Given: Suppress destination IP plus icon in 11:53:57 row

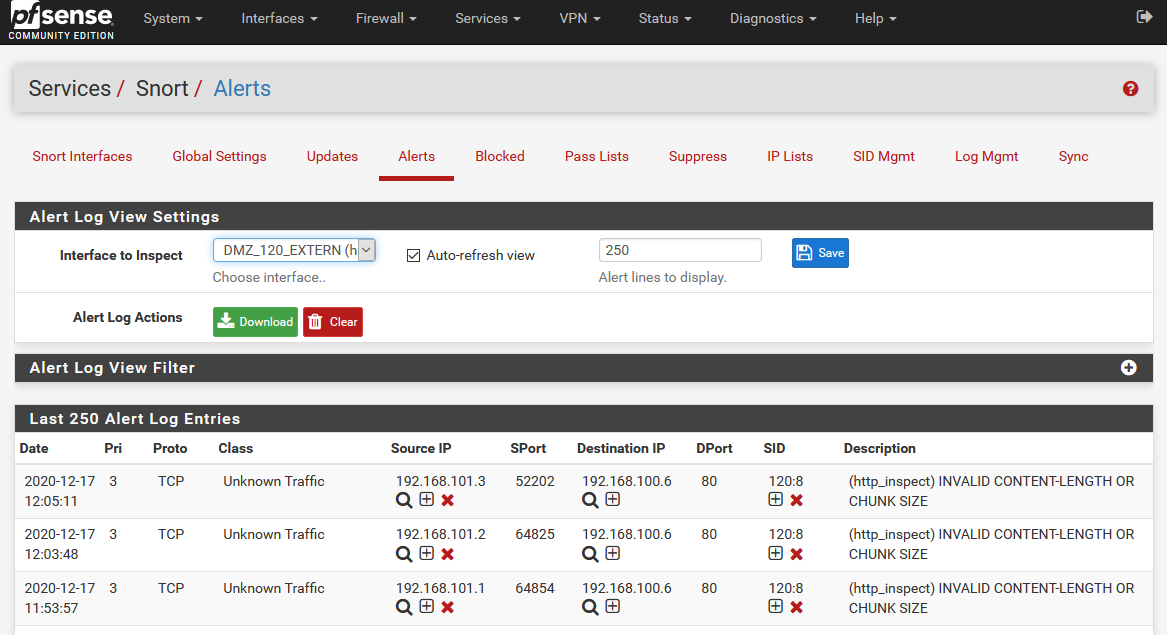Looking at the screenshot, I should [613, 607].
